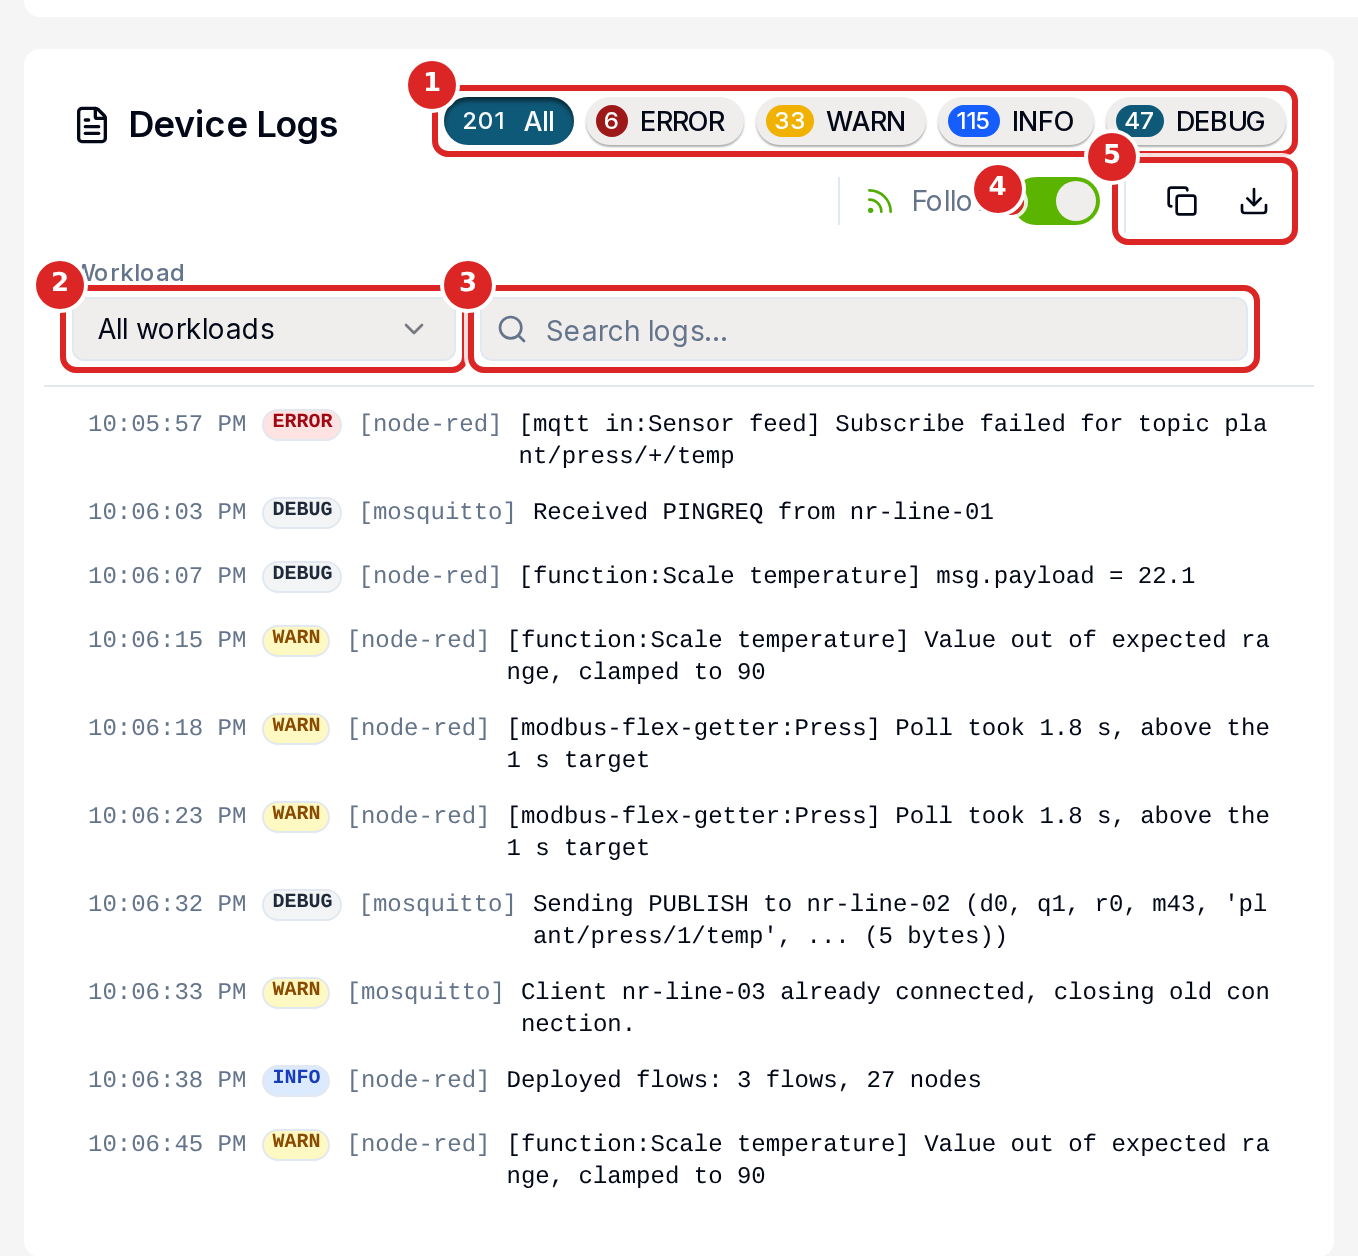
Task: Click the 'Subscribe failed for topic' message
Action: [x=893, y=440]
